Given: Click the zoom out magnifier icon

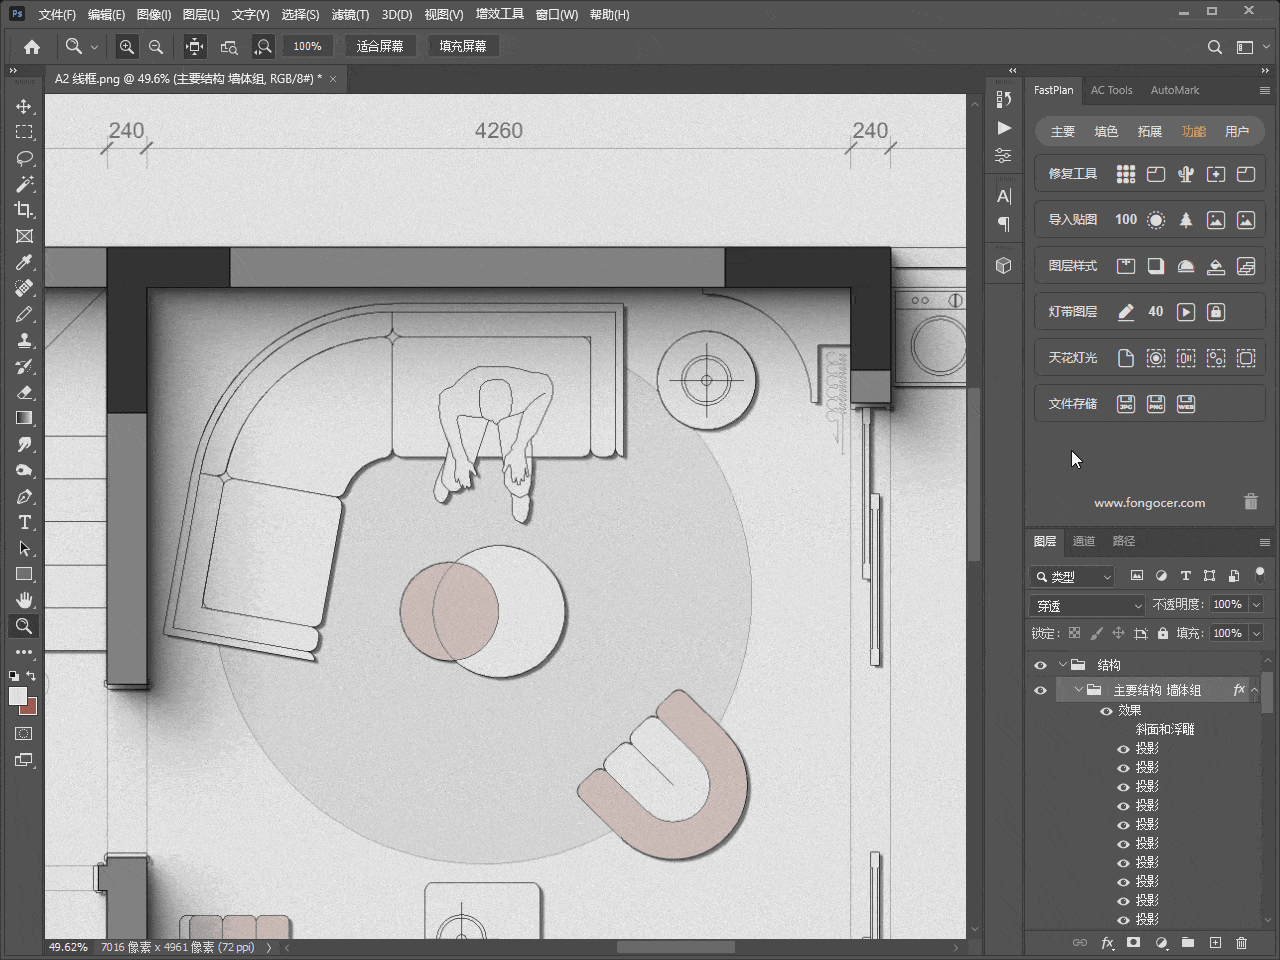Looking at the screenshot, I should tap(156, 47).
